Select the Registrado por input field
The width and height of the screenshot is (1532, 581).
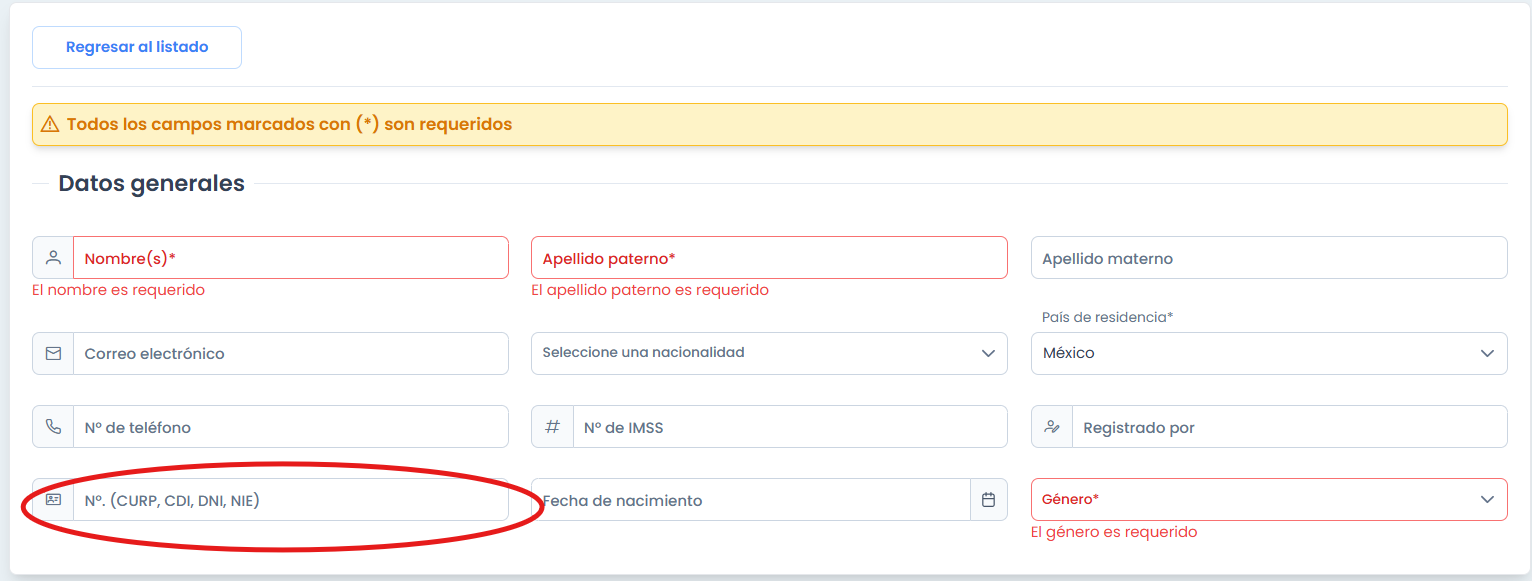click(x=1288, y=427)
